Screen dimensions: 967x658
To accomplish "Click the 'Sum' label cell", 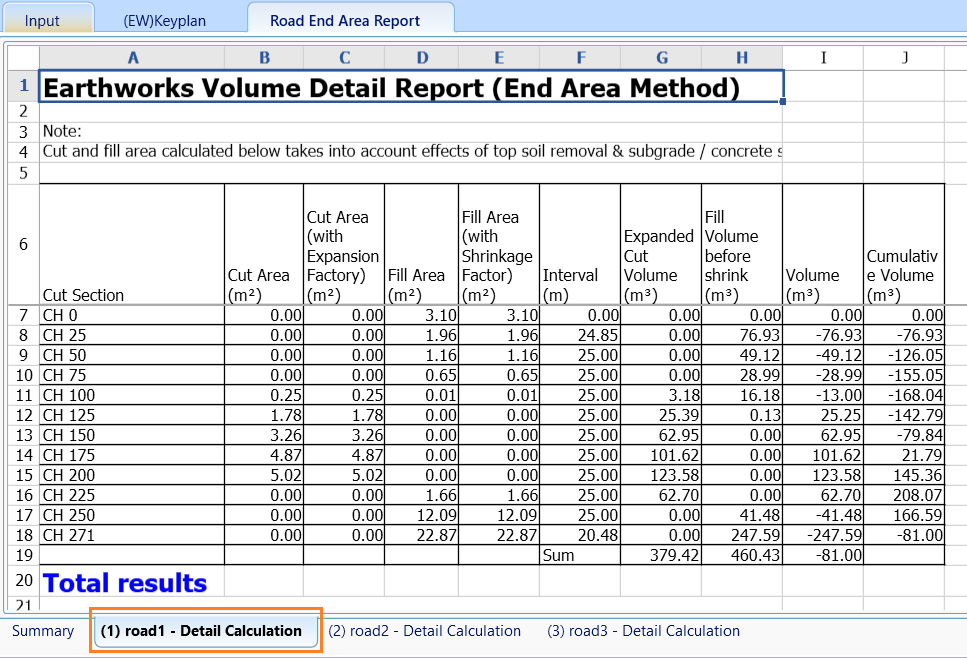I will click(580, 555).
